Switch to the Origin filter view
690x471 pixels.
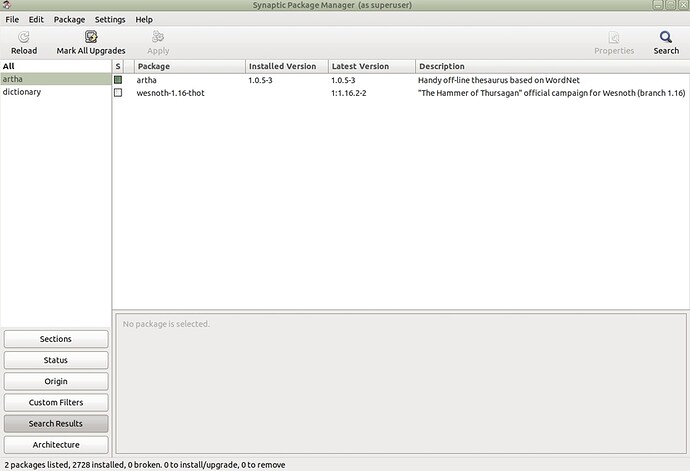coord(56,381)
